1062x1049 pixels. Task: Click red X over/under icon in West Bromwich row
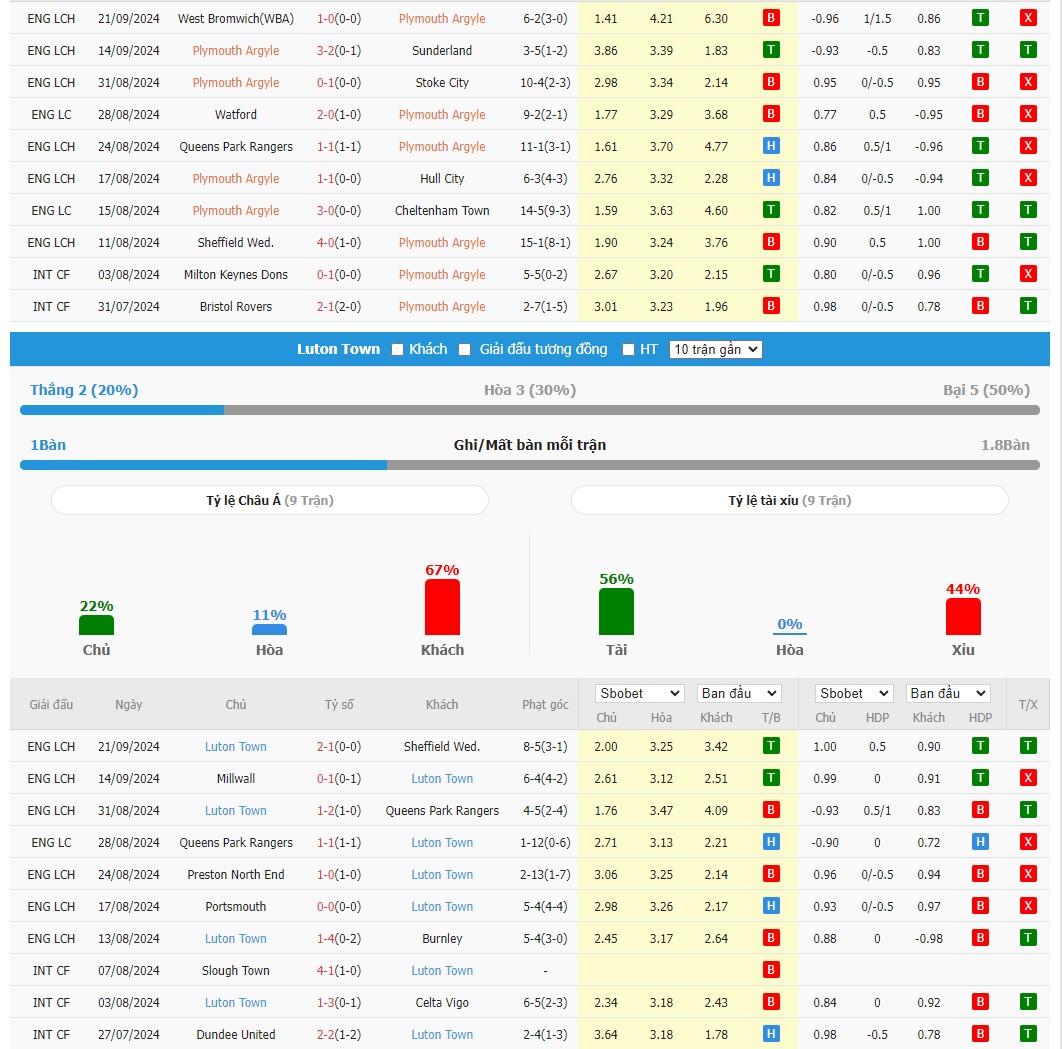[x=1028, y=18]
